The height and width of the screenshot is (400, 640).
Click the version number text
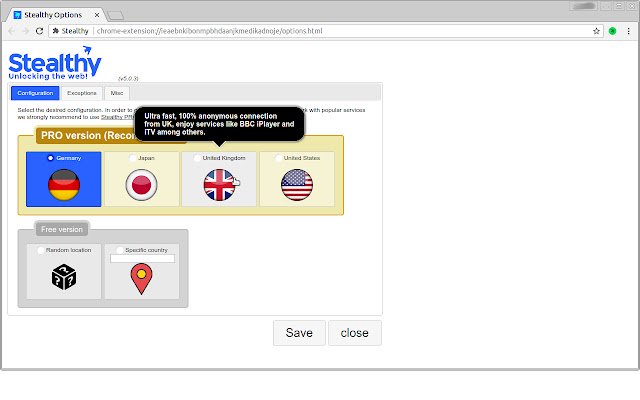click(x=128, y=78)
